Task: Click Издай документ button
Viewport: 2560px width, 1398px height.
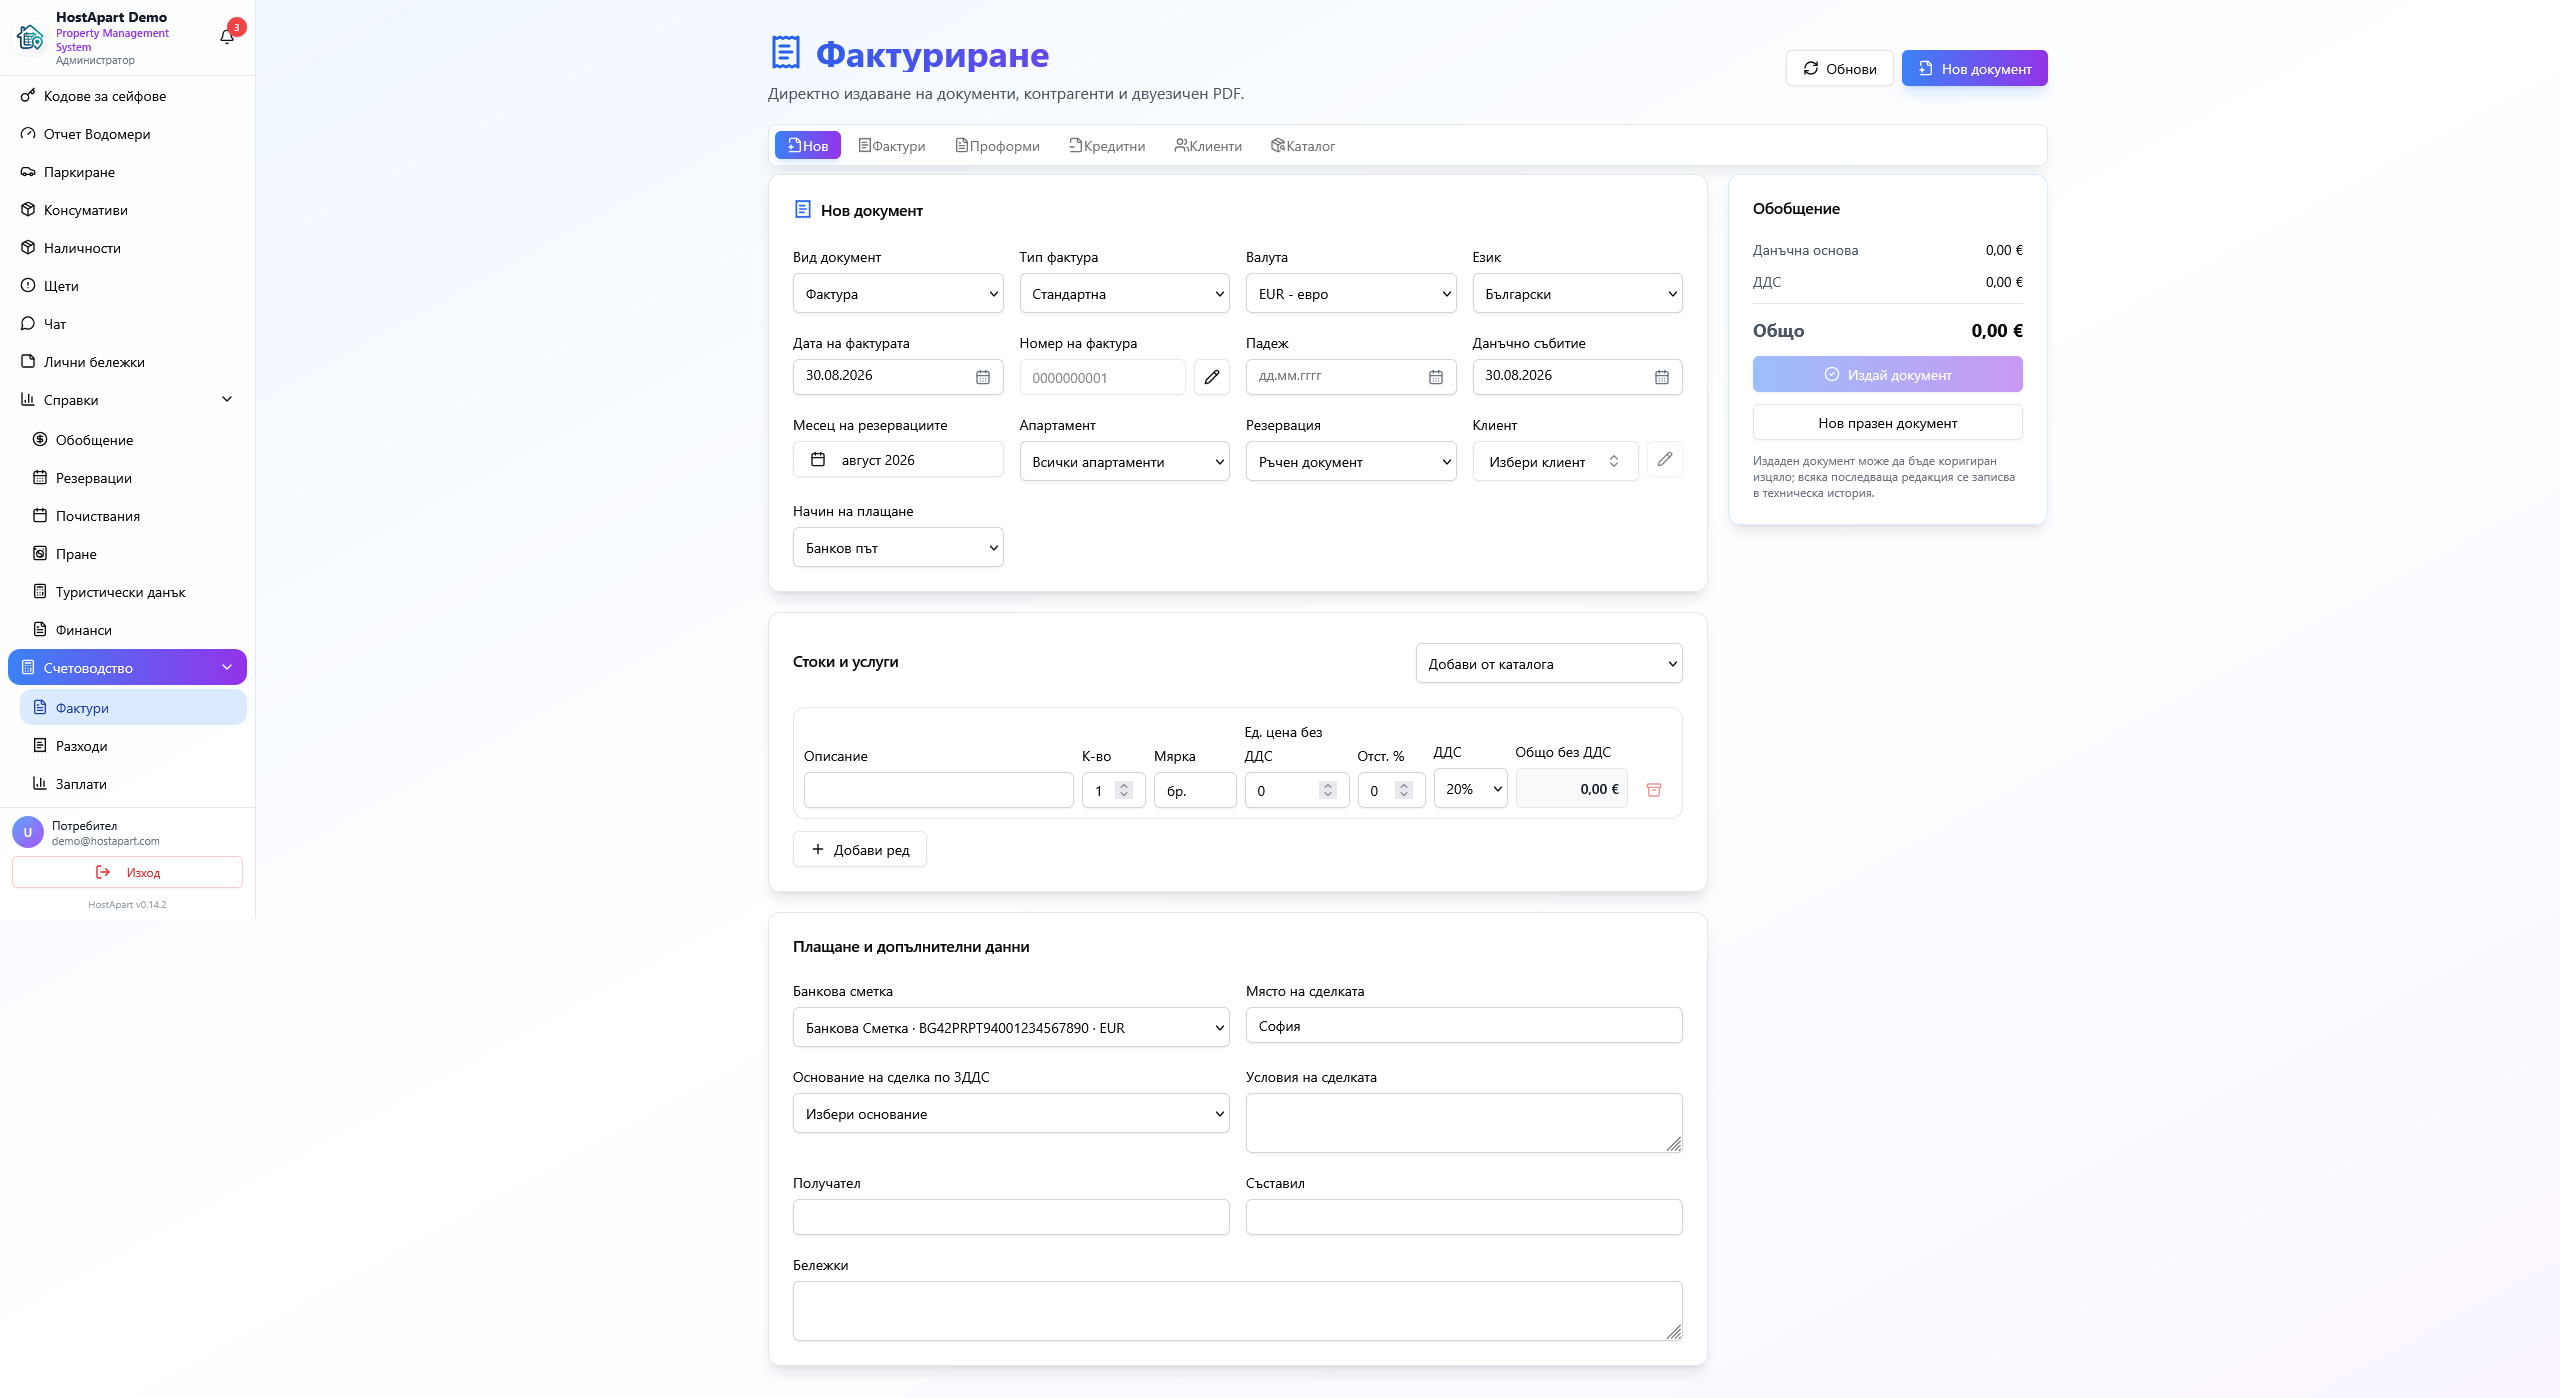Action: click(x=1888, y=375)
